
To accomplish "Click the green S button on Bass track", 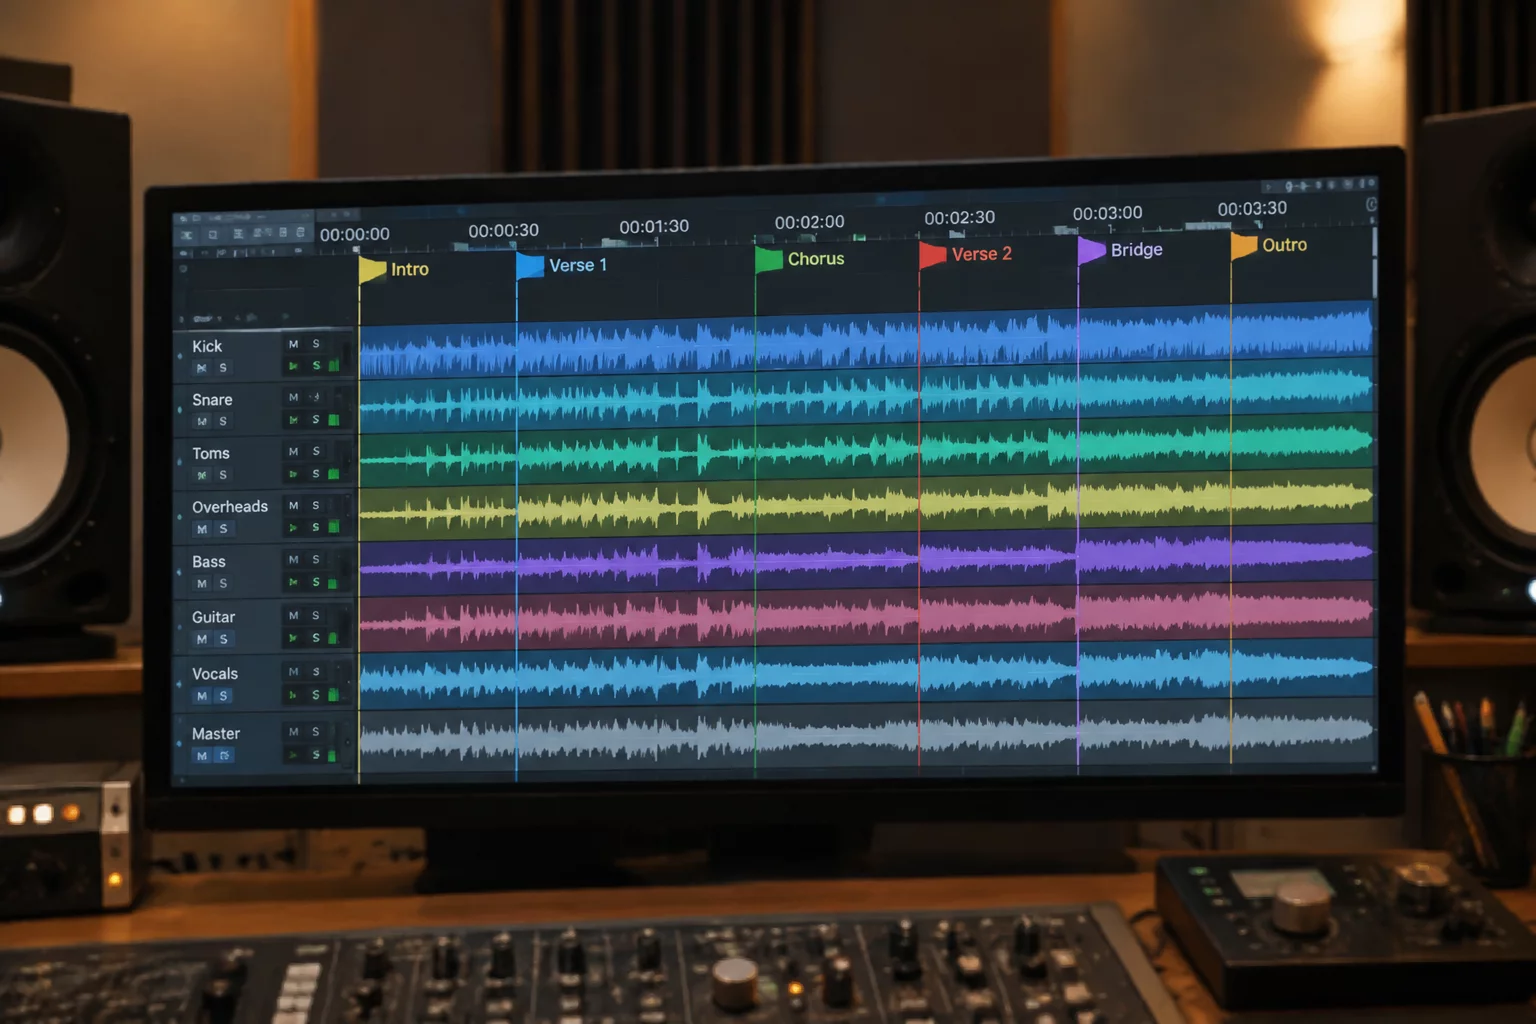I will pos(316,582).
